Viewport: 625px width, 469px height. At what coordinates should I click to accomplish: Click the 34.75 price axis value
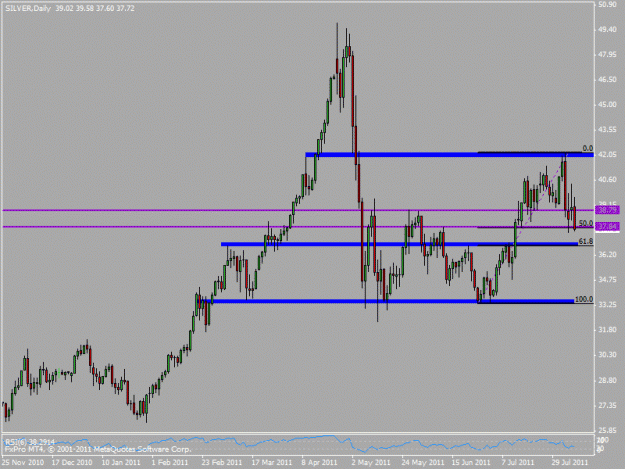point(607,280)
